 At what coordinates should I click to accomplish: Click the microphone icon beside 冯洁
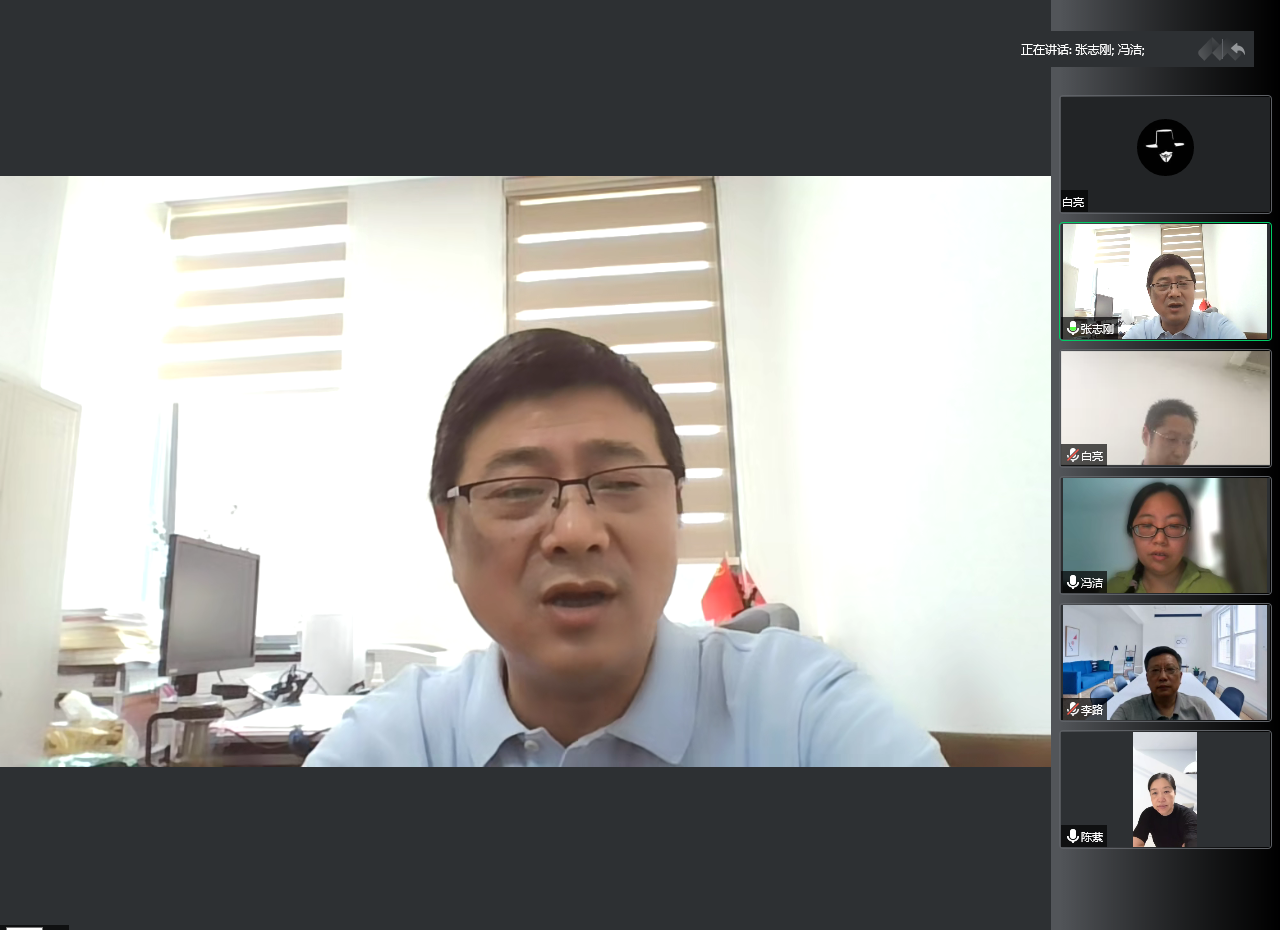(x=1072, y=582)
